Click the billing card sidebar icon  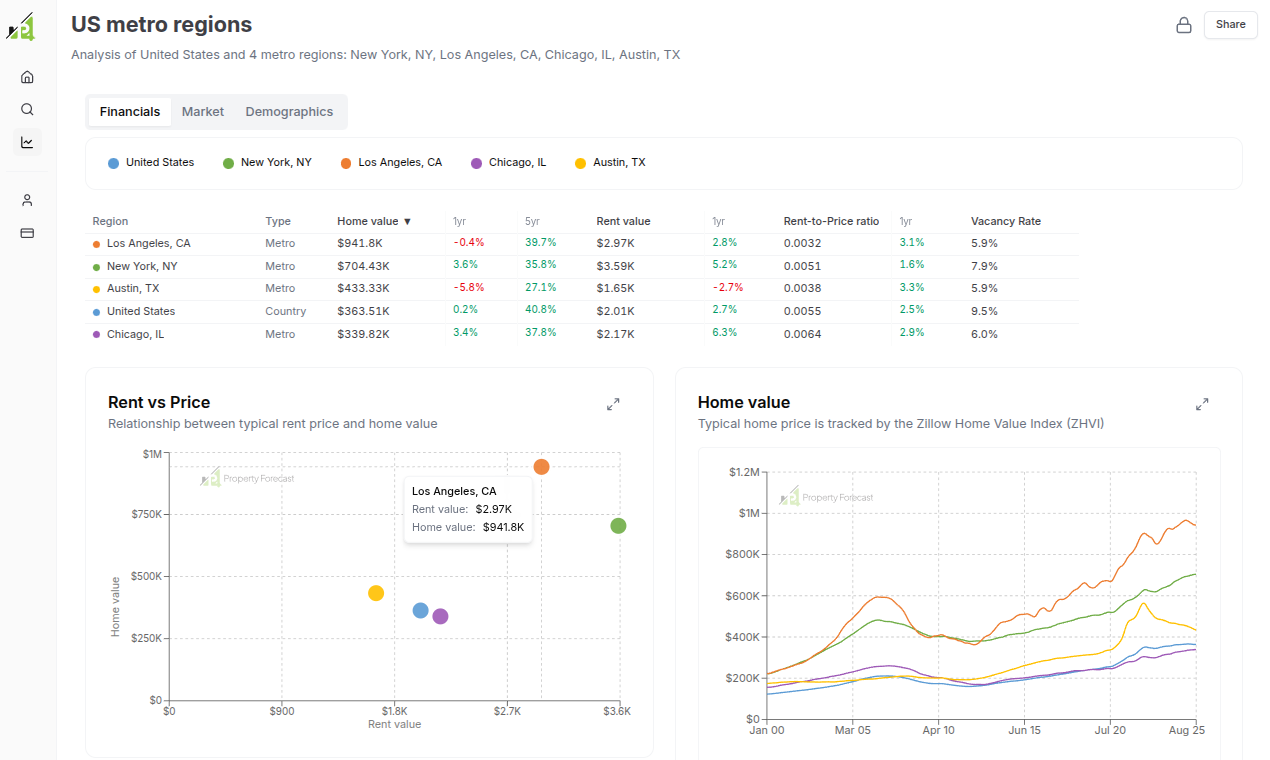27,233
